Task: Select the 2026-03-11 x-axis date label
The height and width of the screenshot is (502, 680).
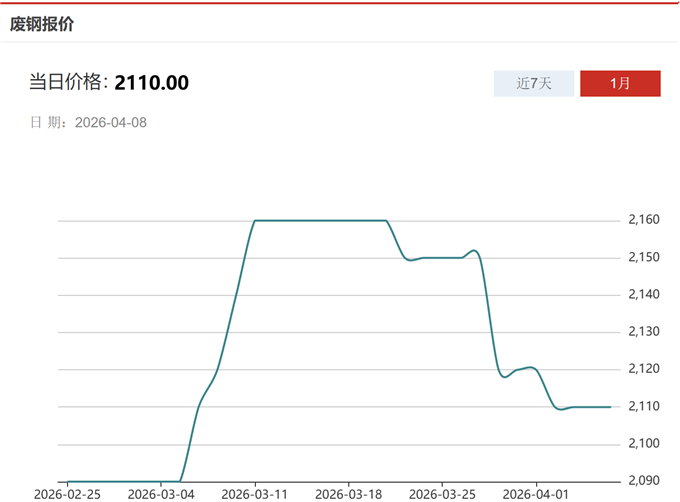Action: [x=255, y=493]
